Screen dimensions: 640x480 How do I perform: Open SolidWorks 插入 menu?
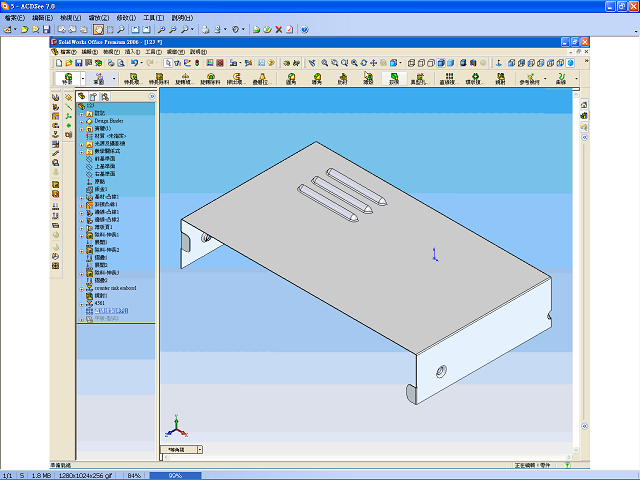pyautogui.click(x=132, y=52)
